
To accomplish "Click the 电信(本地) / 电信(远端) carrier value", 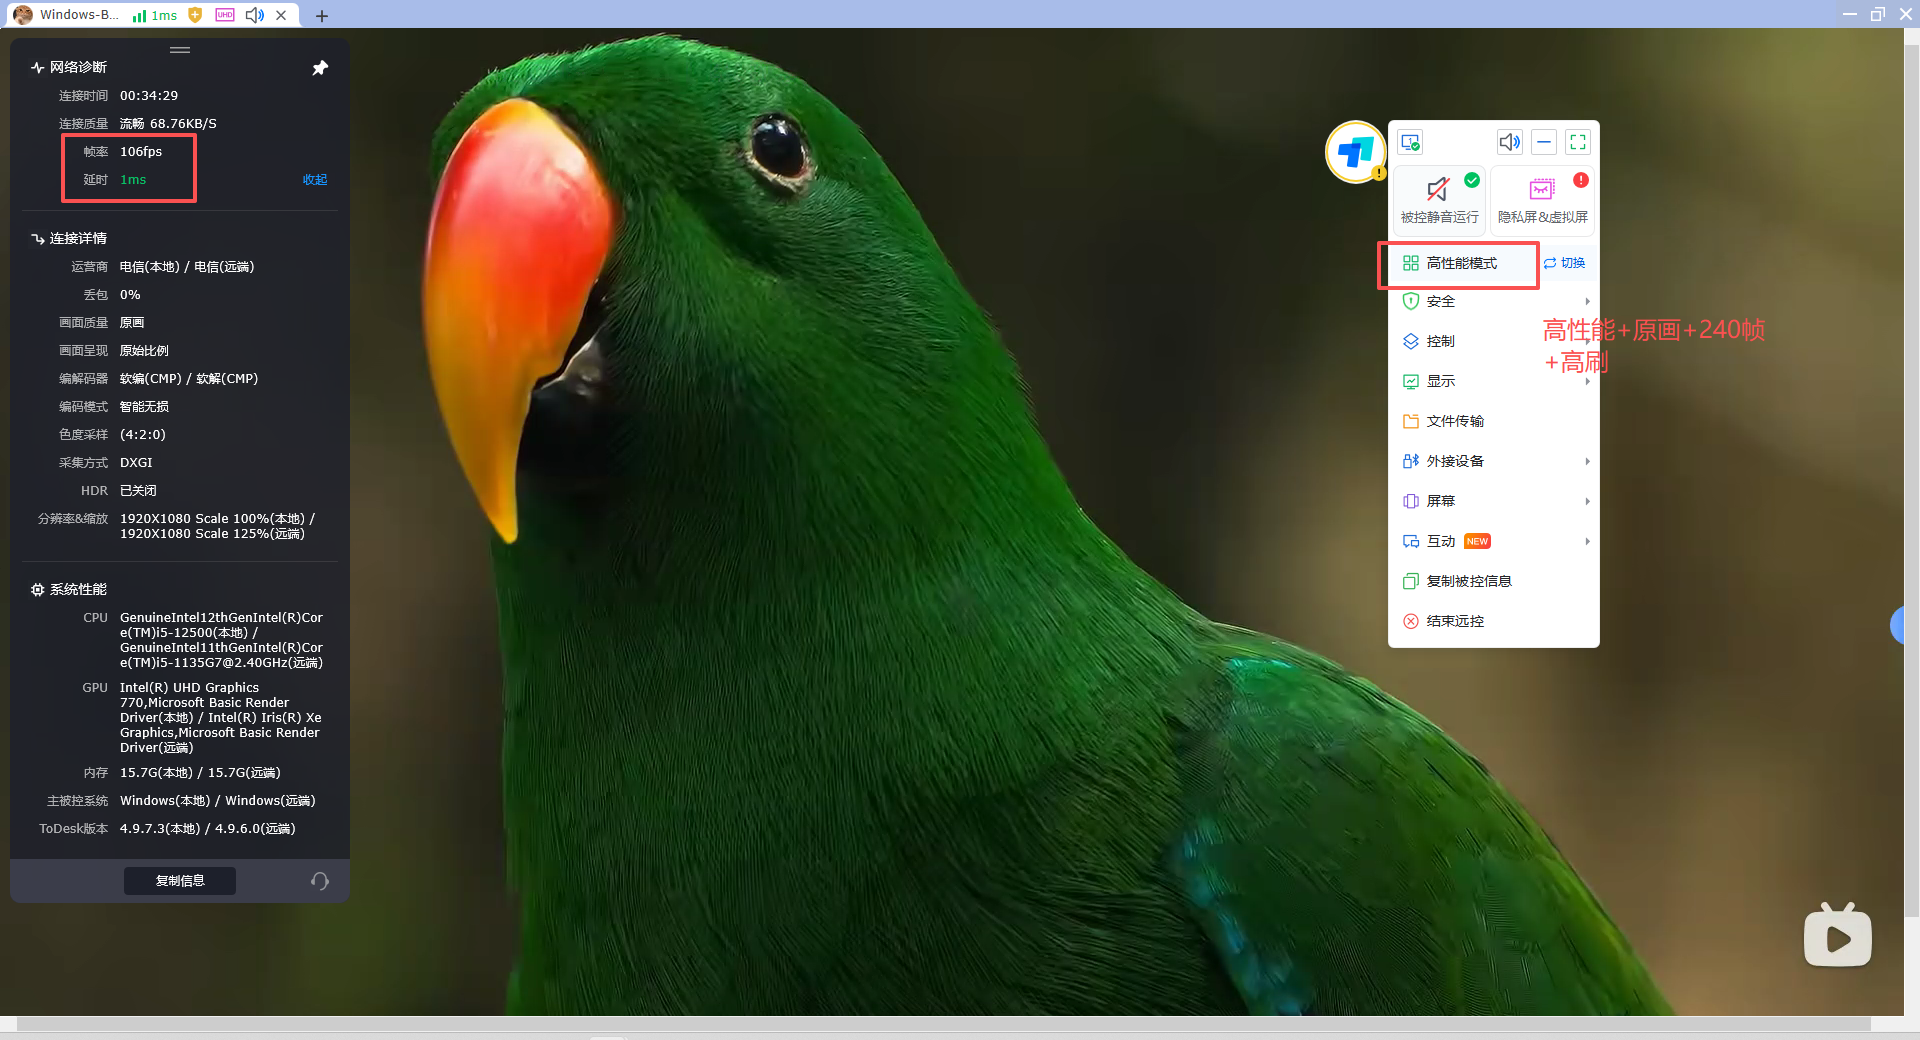I will pyautogui.click(x=187, y=267).
